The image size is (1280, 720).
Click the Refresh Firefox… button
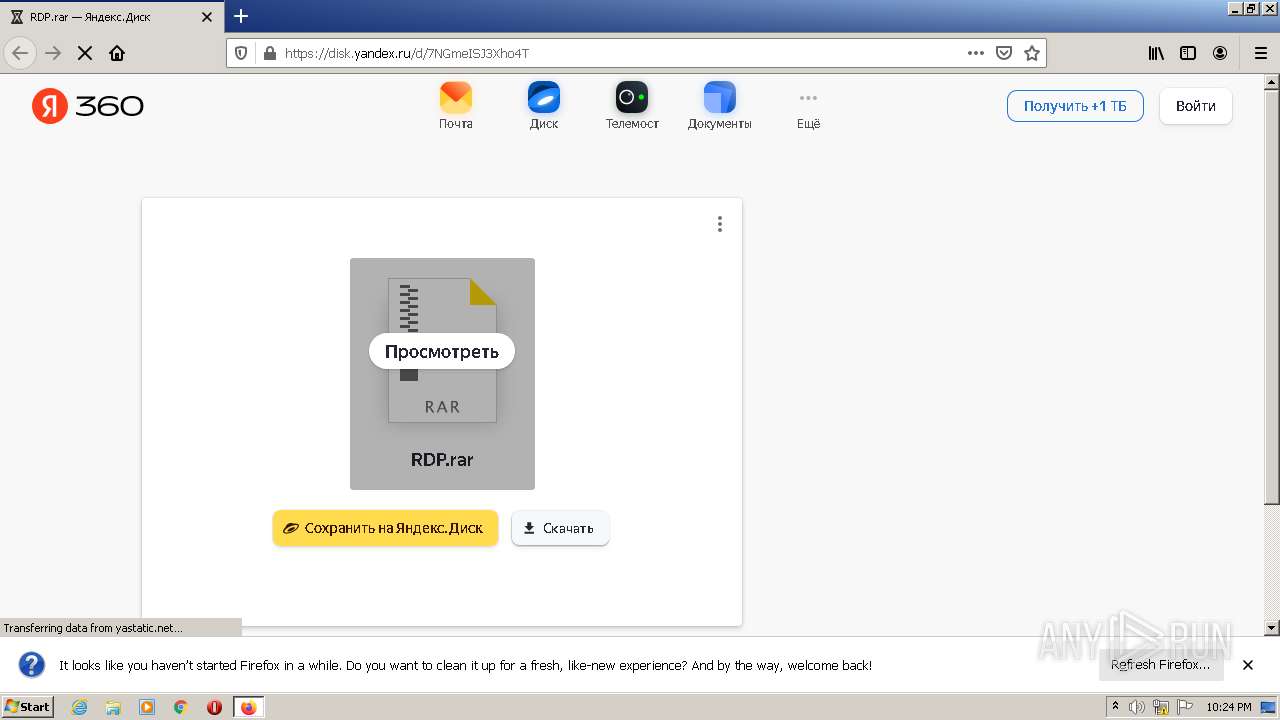pos(1161,665)
